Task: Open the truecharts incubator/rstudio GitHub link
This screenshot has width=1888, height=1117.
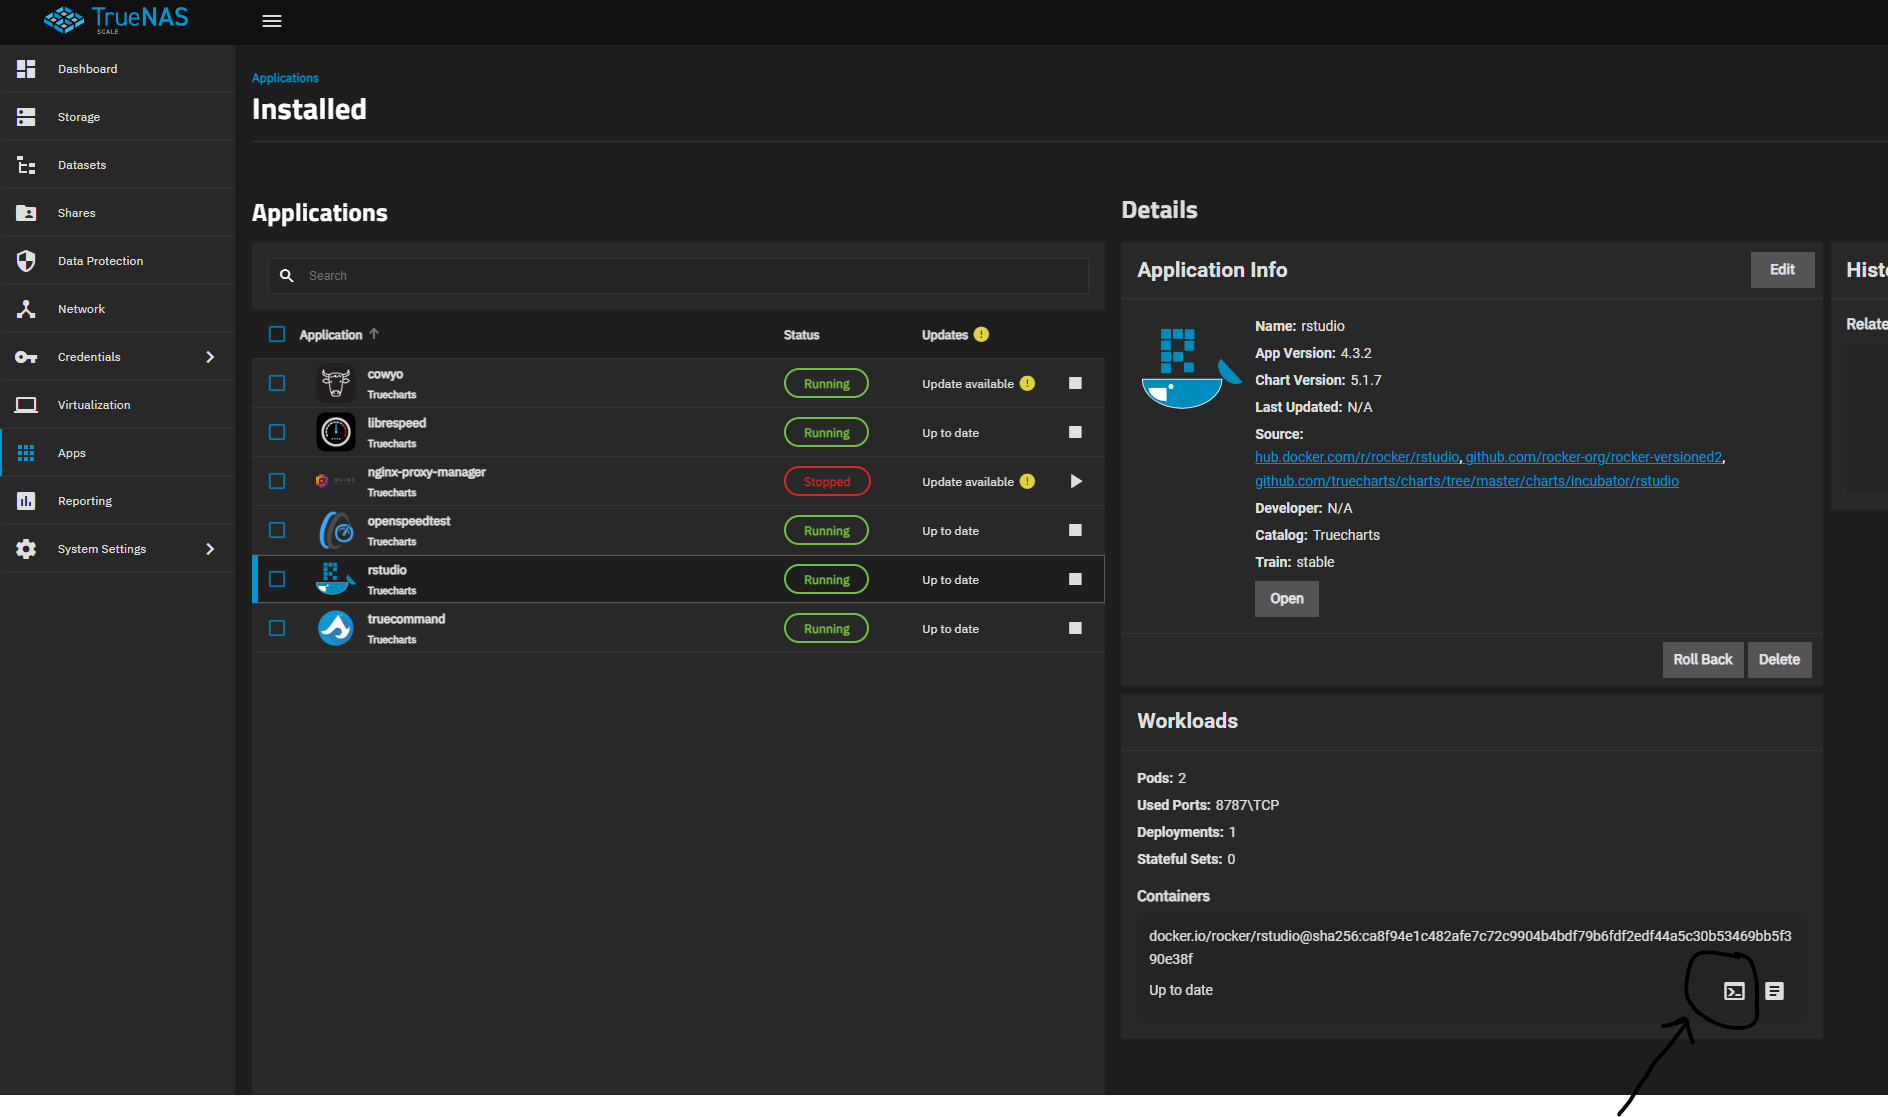Action: [x=1467, y=481]
